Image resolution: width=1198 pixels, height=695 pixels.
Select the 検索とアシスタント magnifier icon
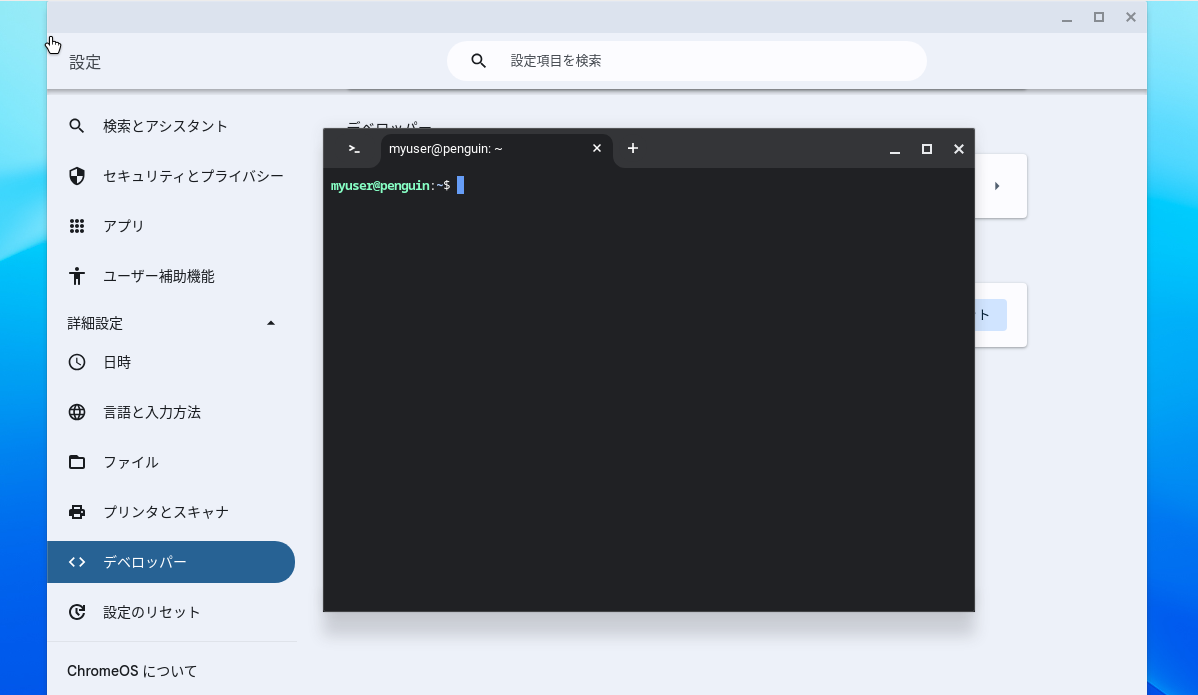pos(76,126)
